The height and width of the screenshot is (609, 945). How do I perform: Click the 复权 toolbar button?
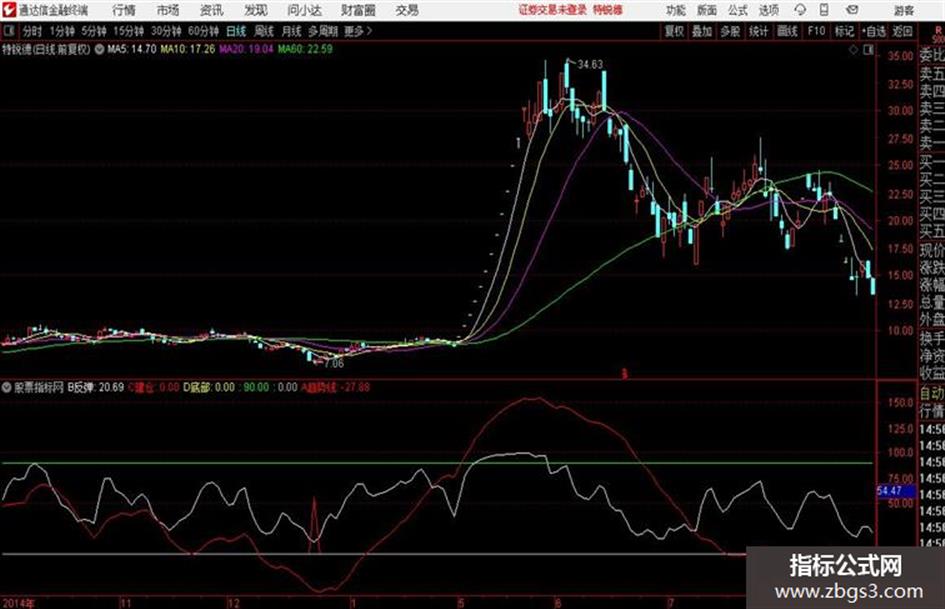(674, 31)
